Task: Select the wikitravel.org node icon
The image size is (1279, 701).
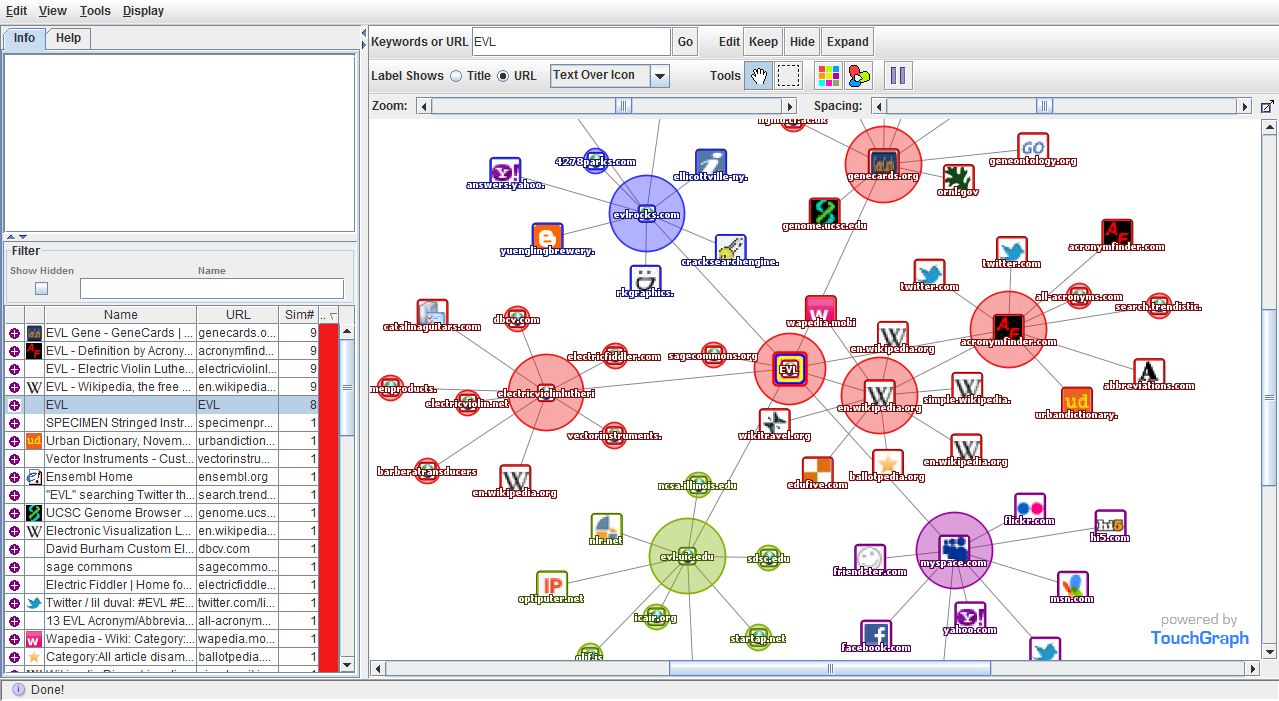Action: [774, 422]
